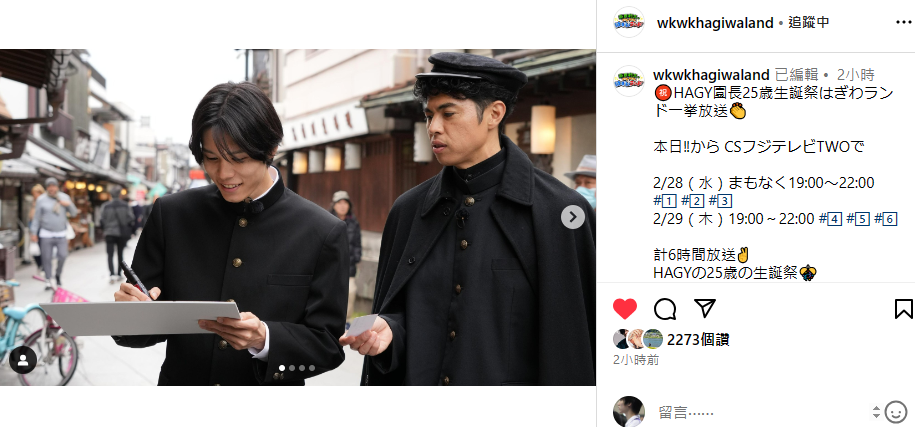Open the comment speech bubble icon

pyautogui.click(x=665, y=309)
